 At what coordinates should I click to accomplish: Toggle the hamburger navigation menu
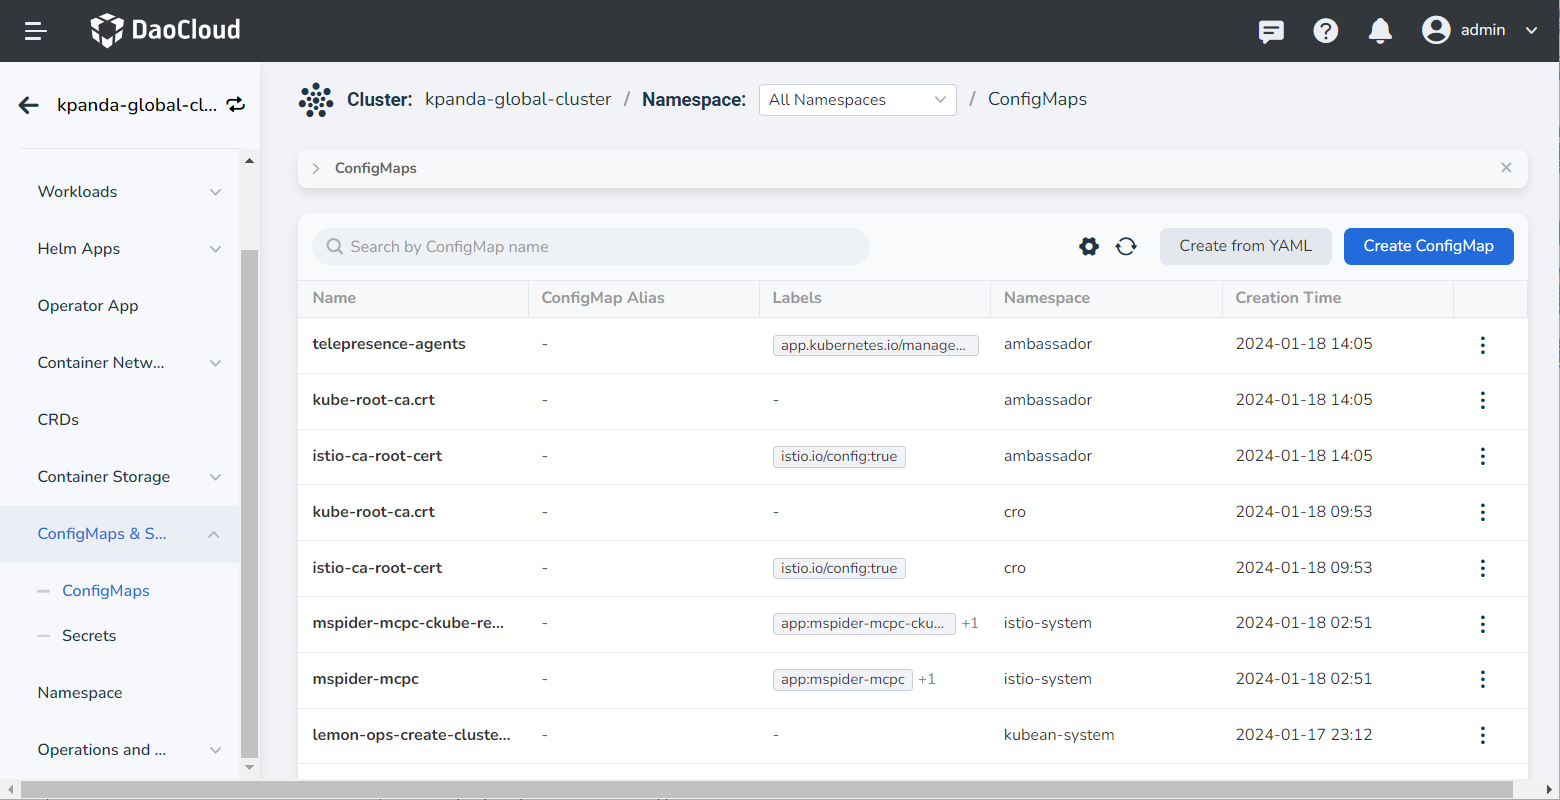tap(36, 31)
